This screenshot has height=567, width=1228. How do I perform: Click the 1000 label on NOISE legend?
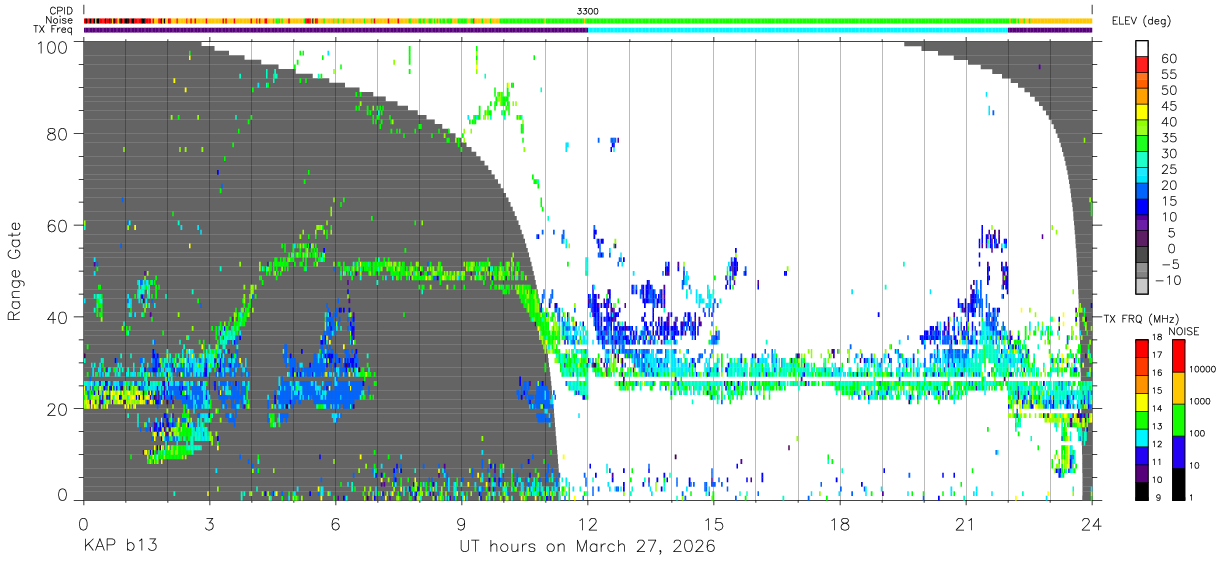pos(1198,402)
